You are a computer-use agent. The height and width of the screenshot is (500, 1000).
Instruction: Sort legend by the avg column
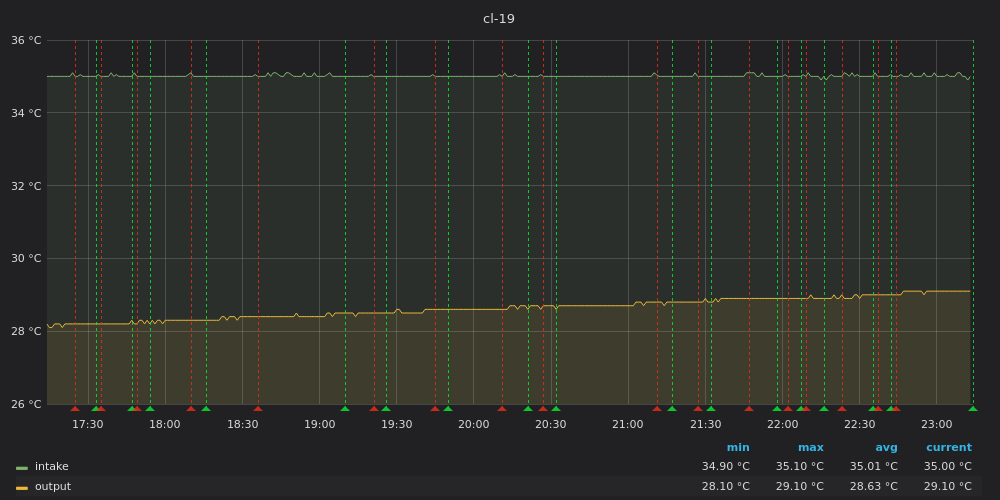point(886,448)
